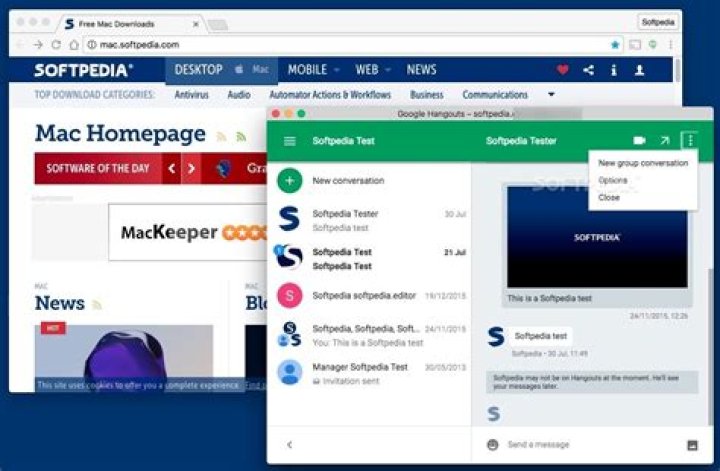
Task: Open the group chat Softpedia, Softpedia, Soft...
Action: coord(370,335)
